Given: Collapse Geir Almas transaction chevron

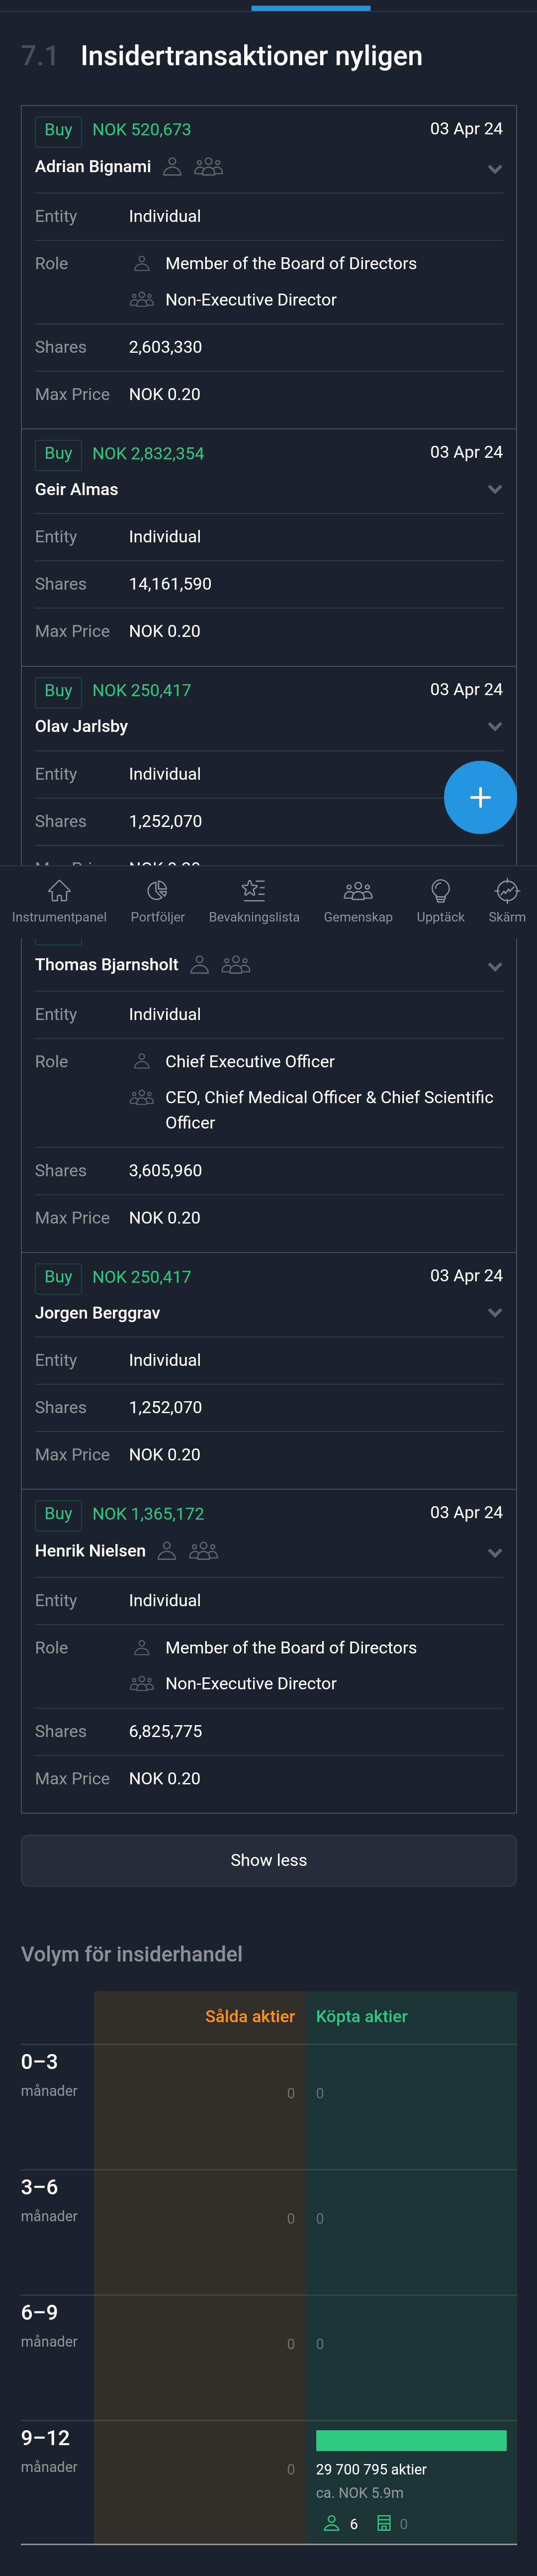Looking at the screenshot, I should [494, 489].
